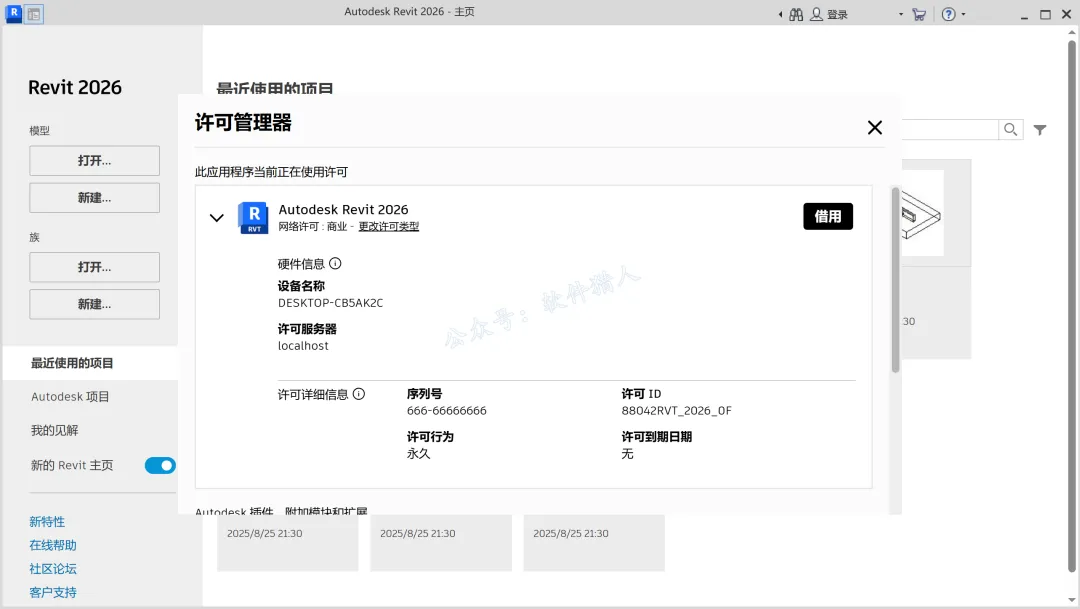This screenshot has width=1080, height=609.
Task: Click the search input field behind the dialog
Action: pyautogui.click(x=951, y=130)
